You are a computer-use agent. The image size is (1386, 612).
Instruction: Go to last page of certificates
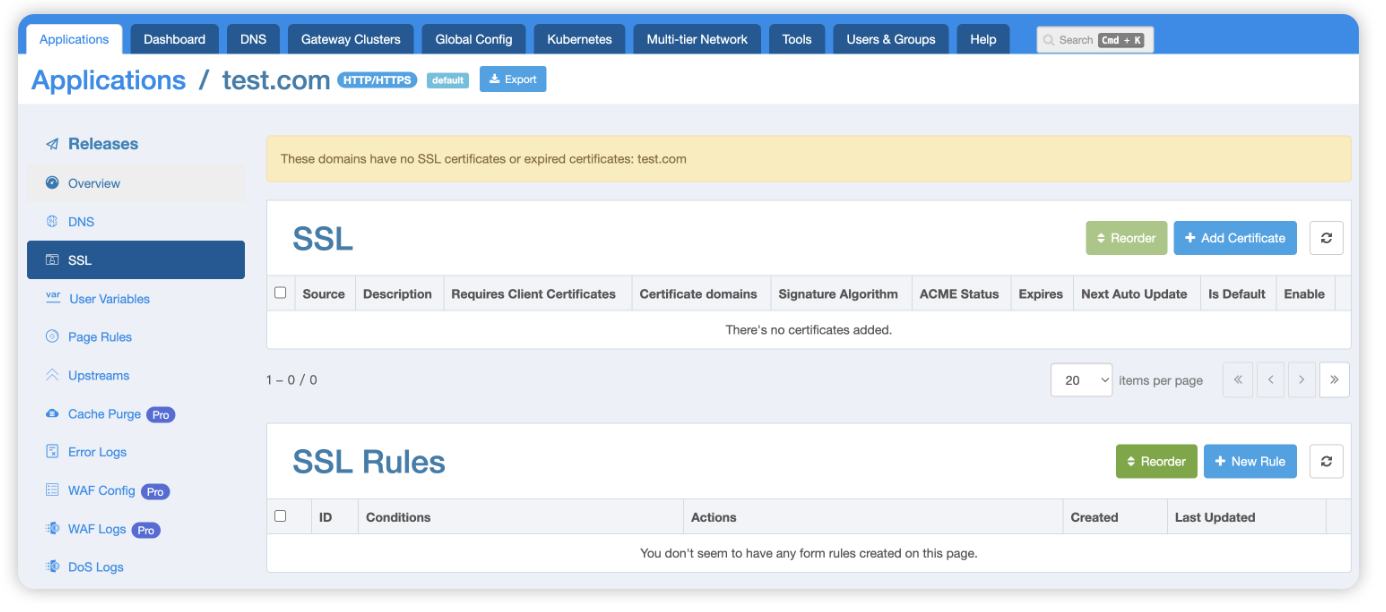pyautogui.click(x=1334, y=380)
